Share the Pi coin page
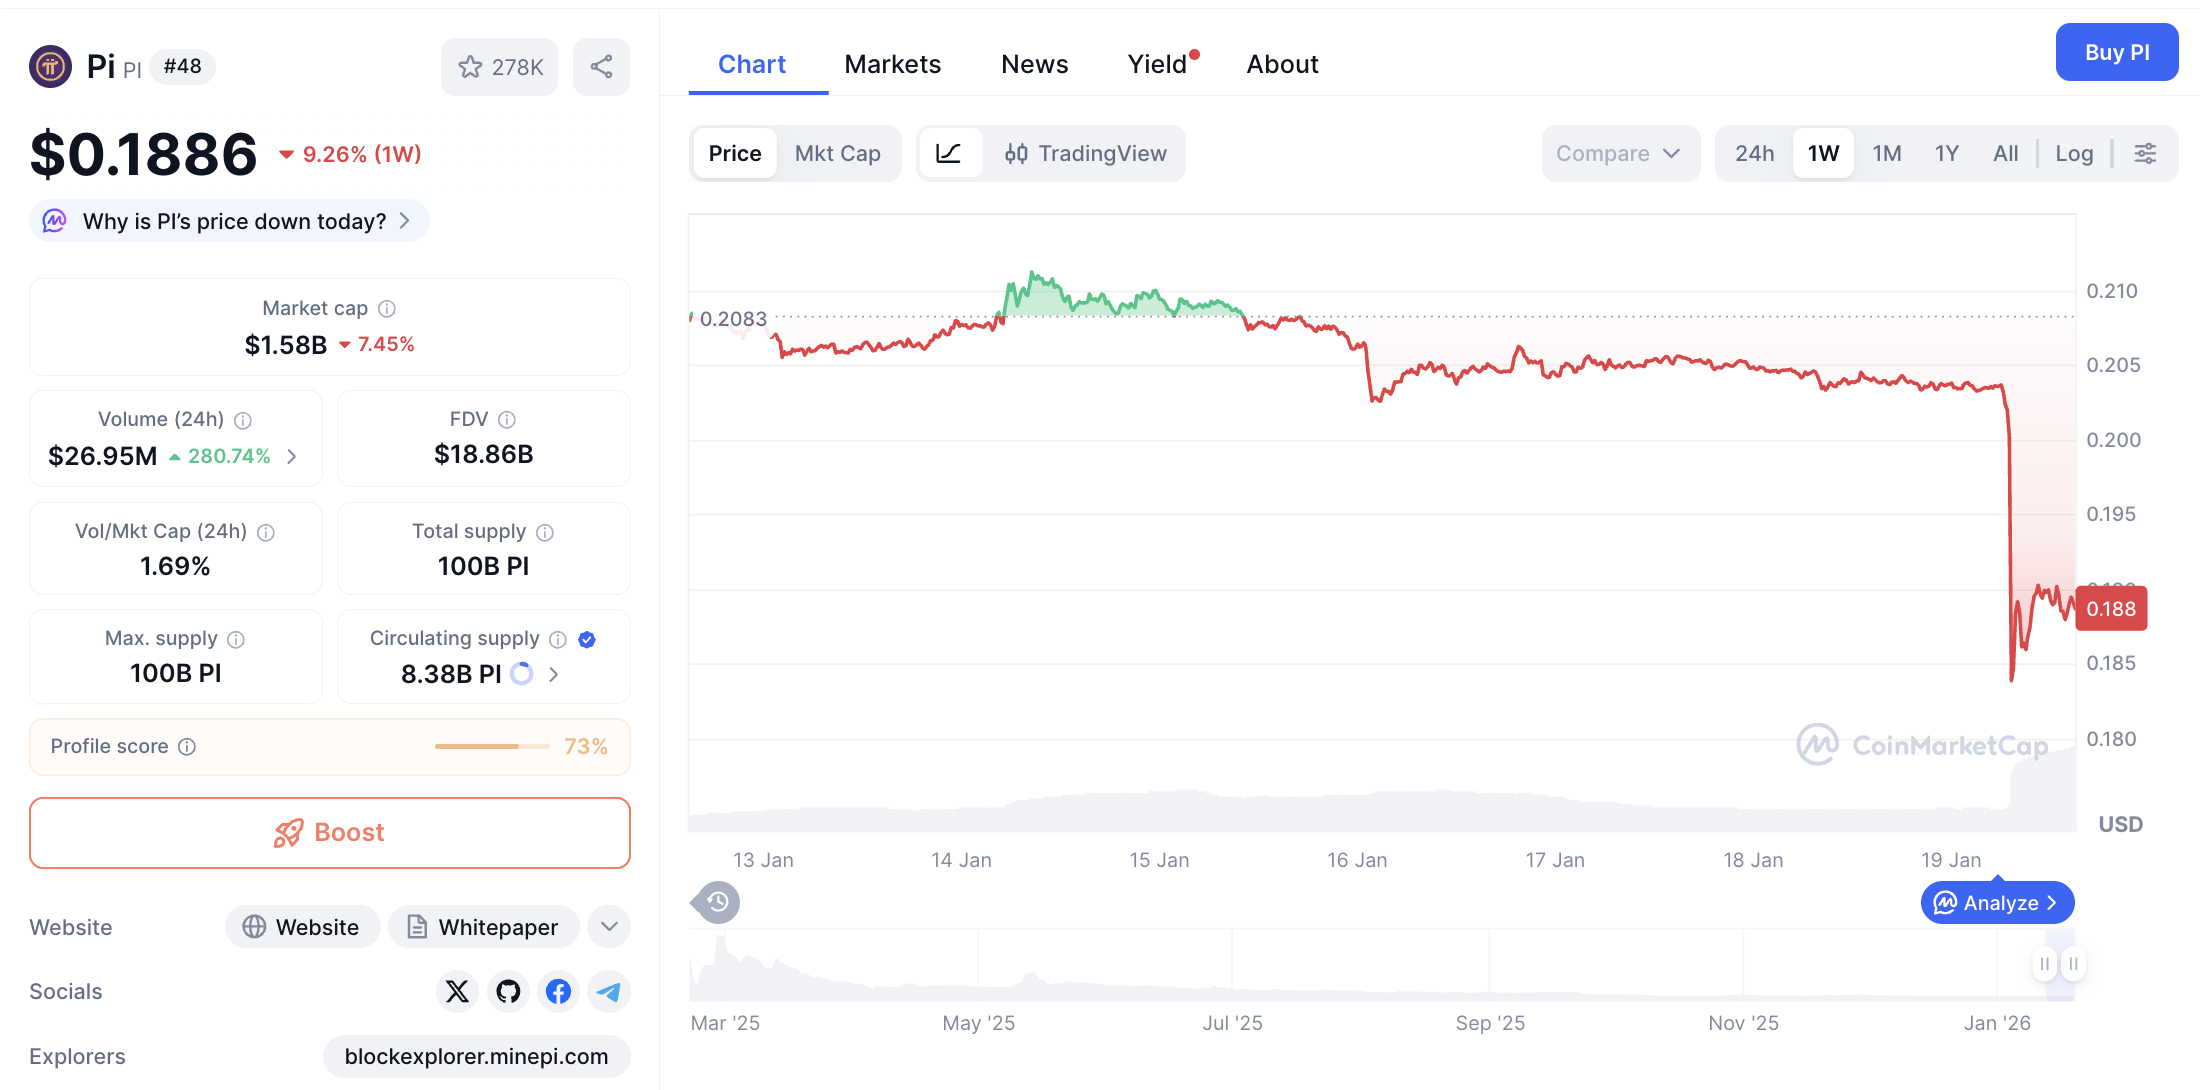 coord(601,67)
